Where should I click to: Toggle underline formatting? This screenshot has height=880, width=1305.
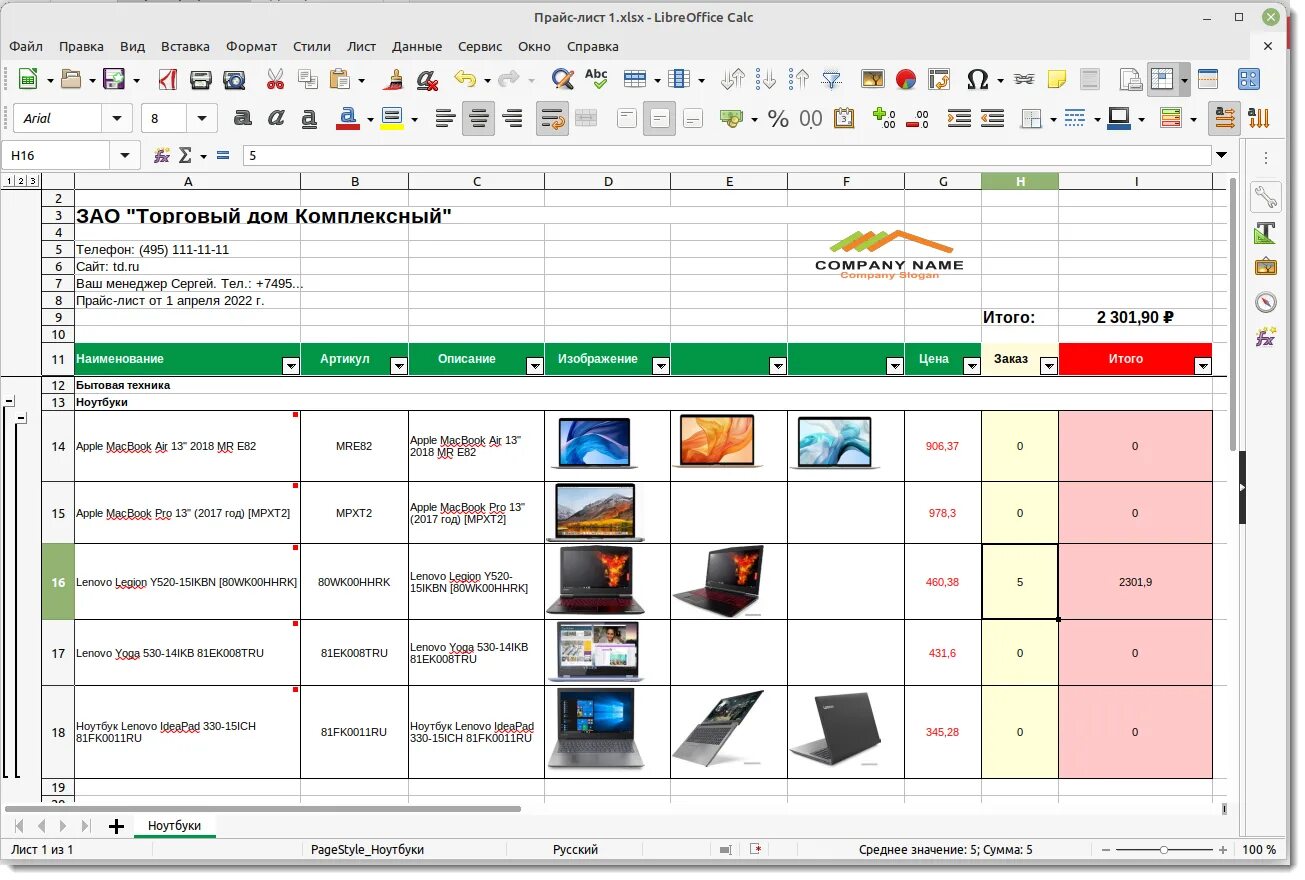[x=309, y=119]
